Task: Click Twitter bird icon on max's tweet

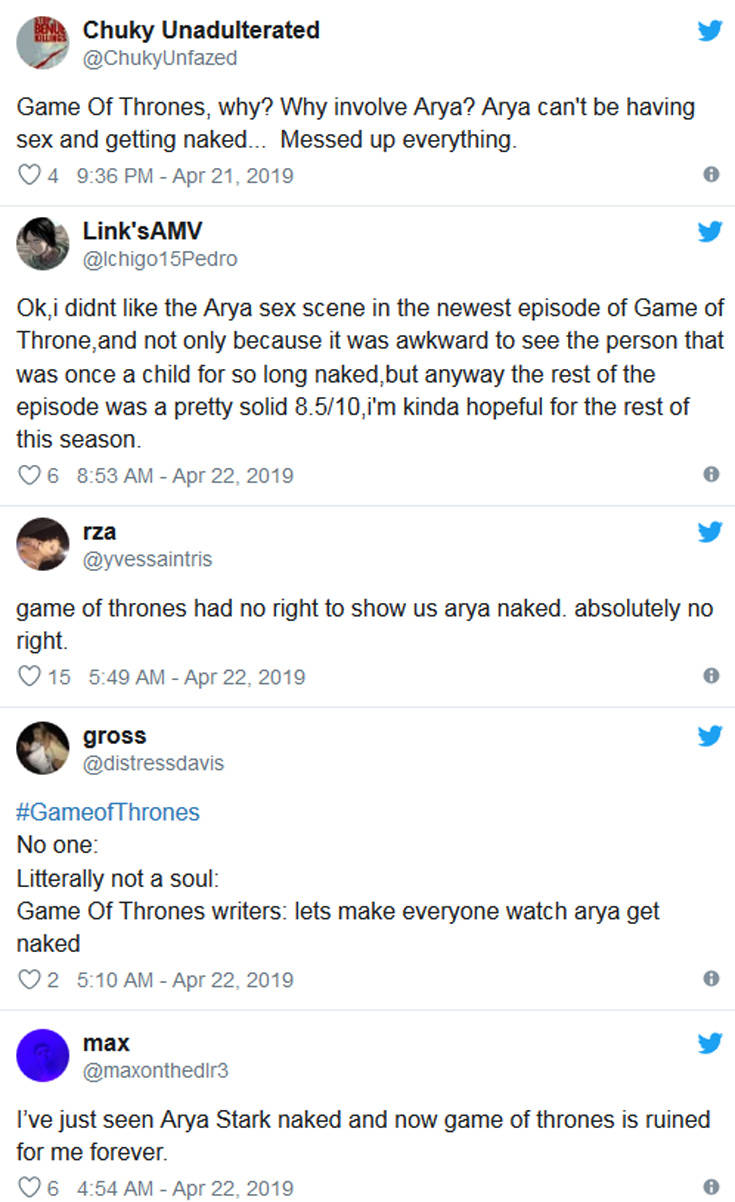Action: (710, 1044)
